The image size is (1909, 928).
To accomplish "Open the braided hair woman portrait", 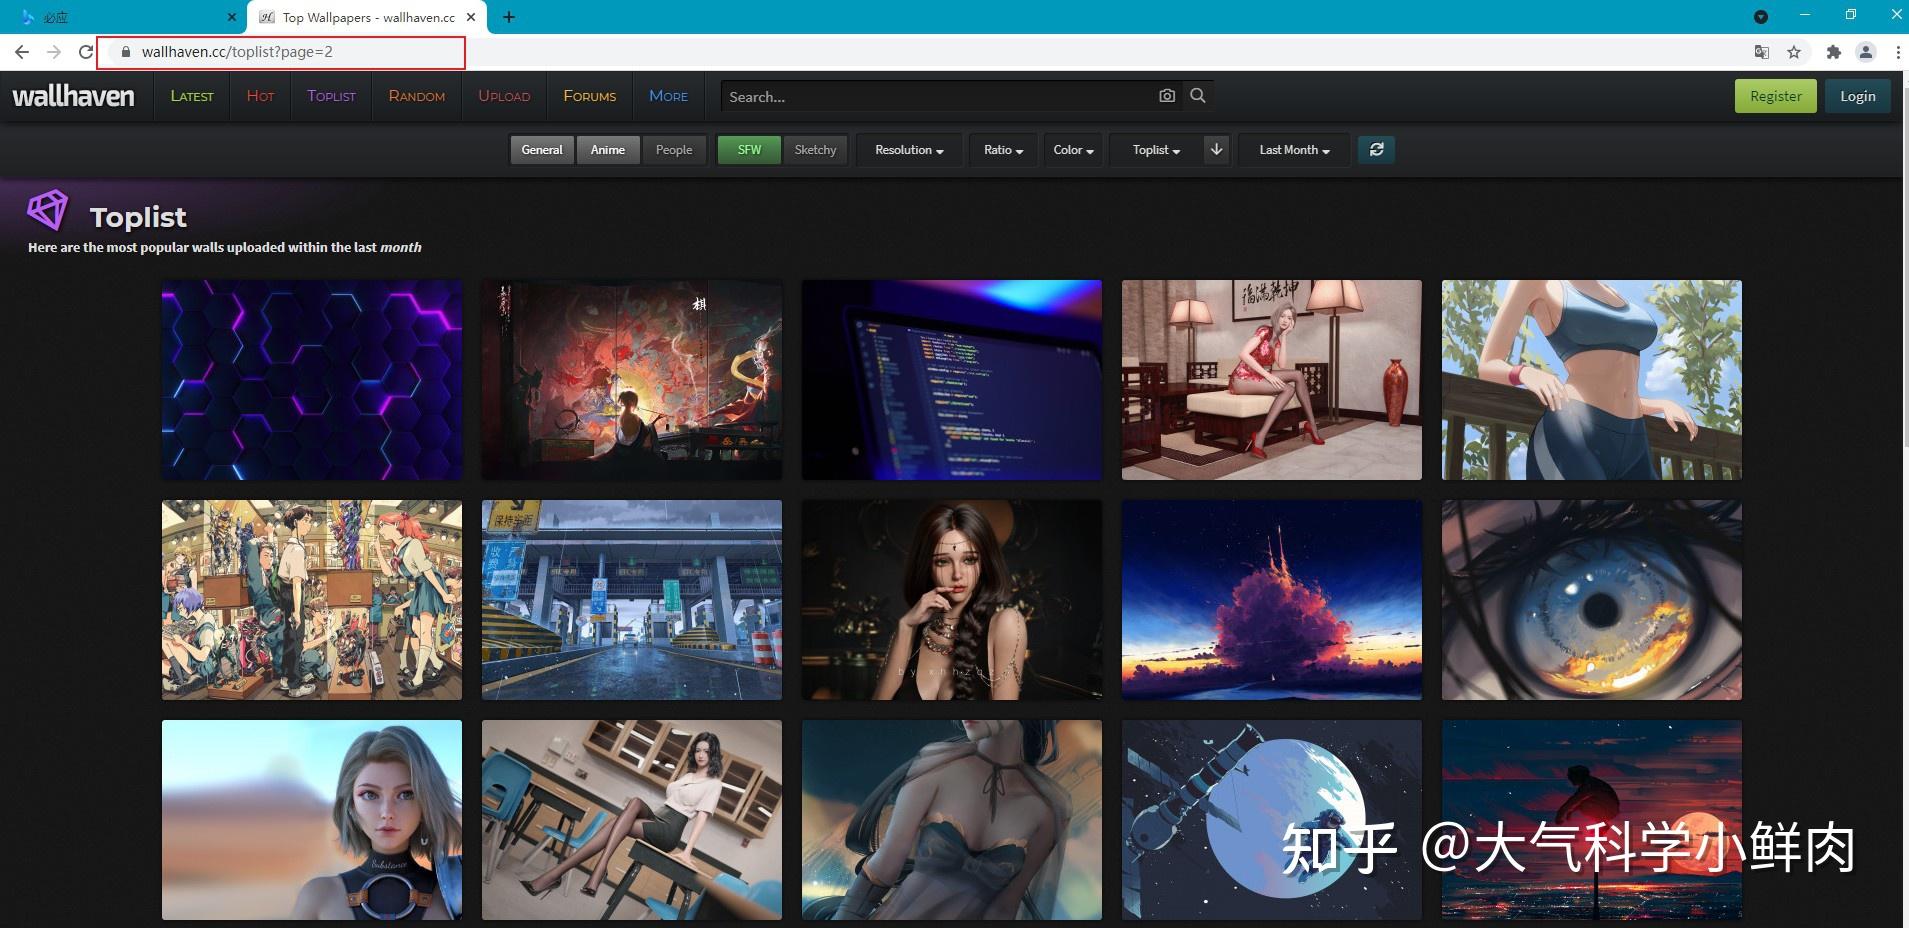I will coord(952,600).
